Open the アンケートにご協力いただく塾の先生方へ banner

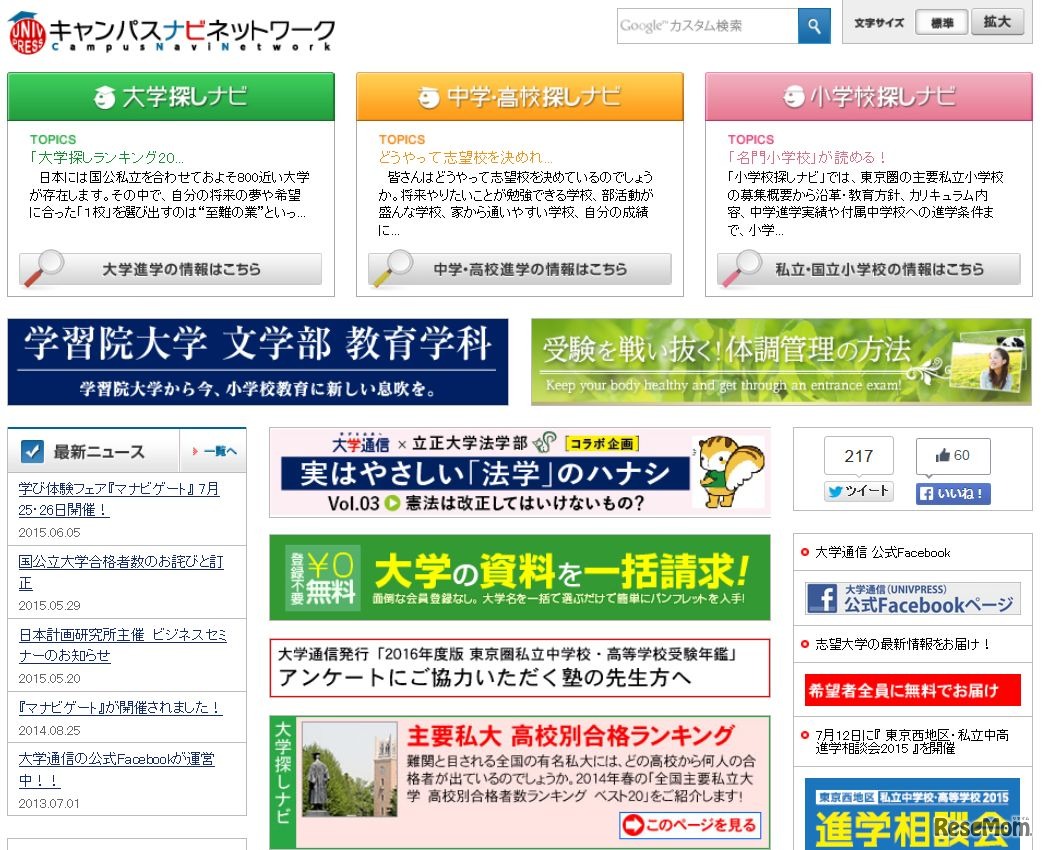click(x=520, y=667)
